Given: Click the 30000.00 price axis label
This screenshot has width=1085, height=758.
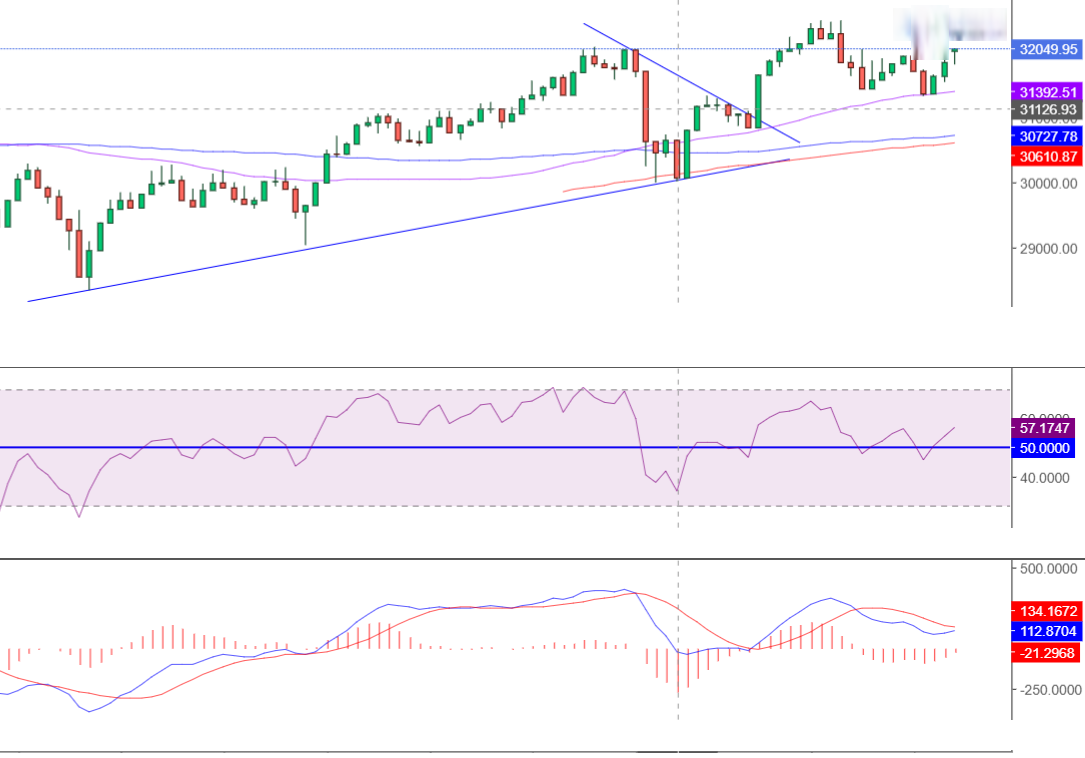Looking at the screenshot, I should (x=1048, y=183).
